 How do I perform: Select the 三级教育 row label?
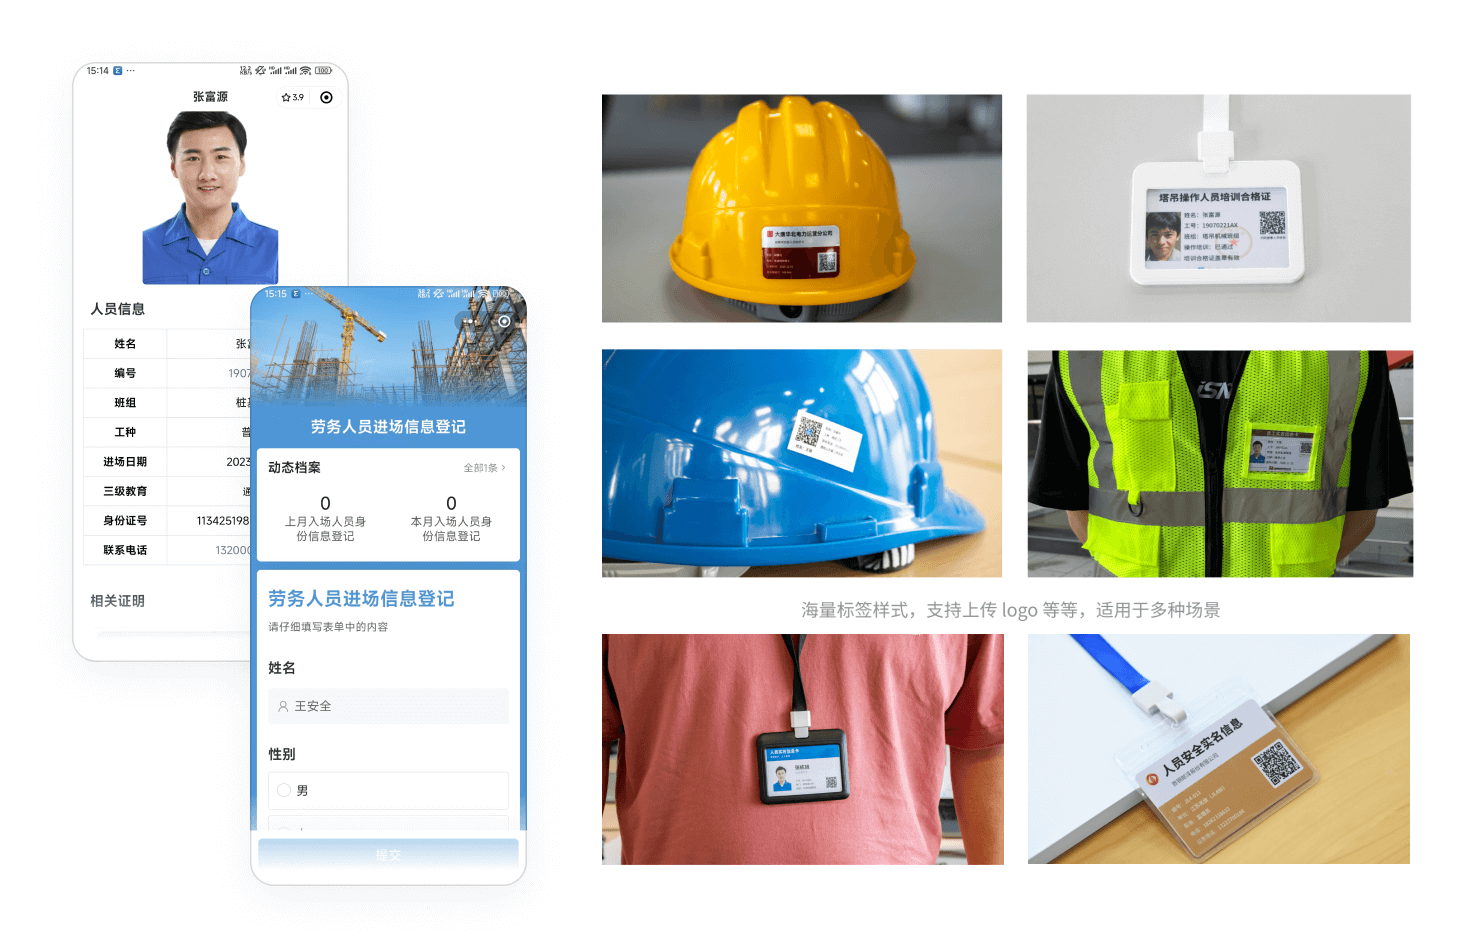coord(125,491)
